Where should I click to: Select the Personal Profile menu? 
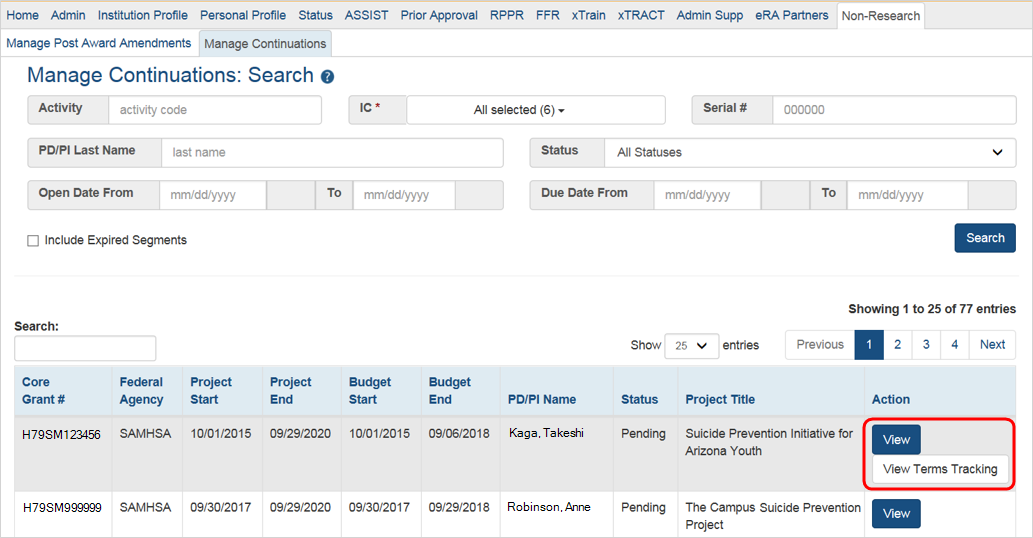(x=242, y=15)
